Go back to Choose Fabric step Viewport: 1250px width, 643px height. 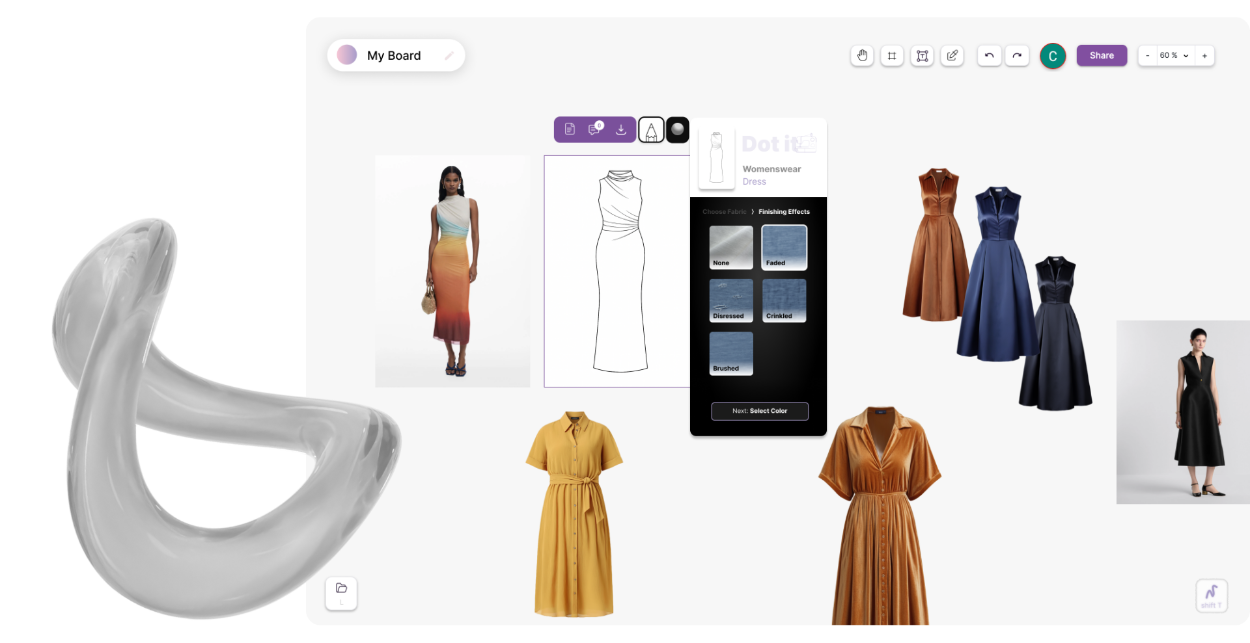pos(724,212)
